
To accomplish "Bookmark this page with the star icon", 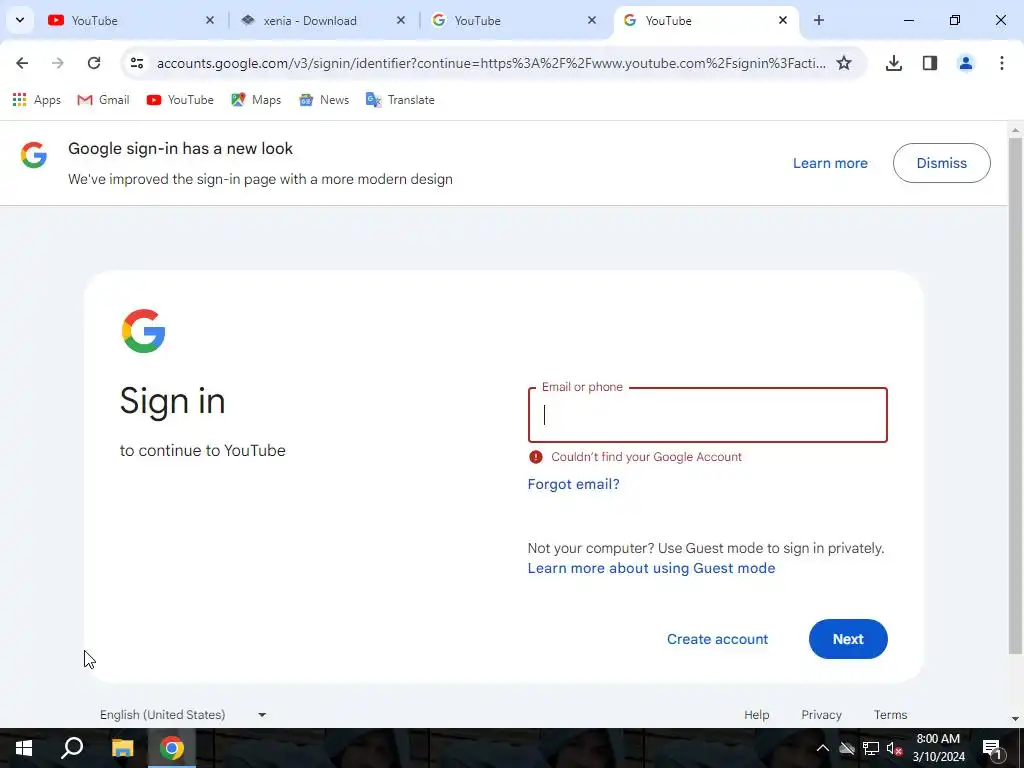I will (844, 63).
